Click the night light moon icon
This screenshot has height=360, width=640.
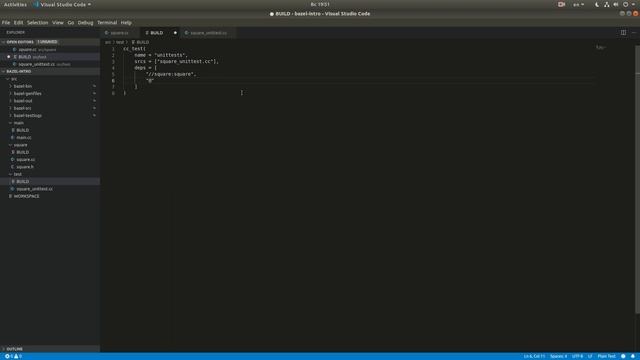pos(597,4)
